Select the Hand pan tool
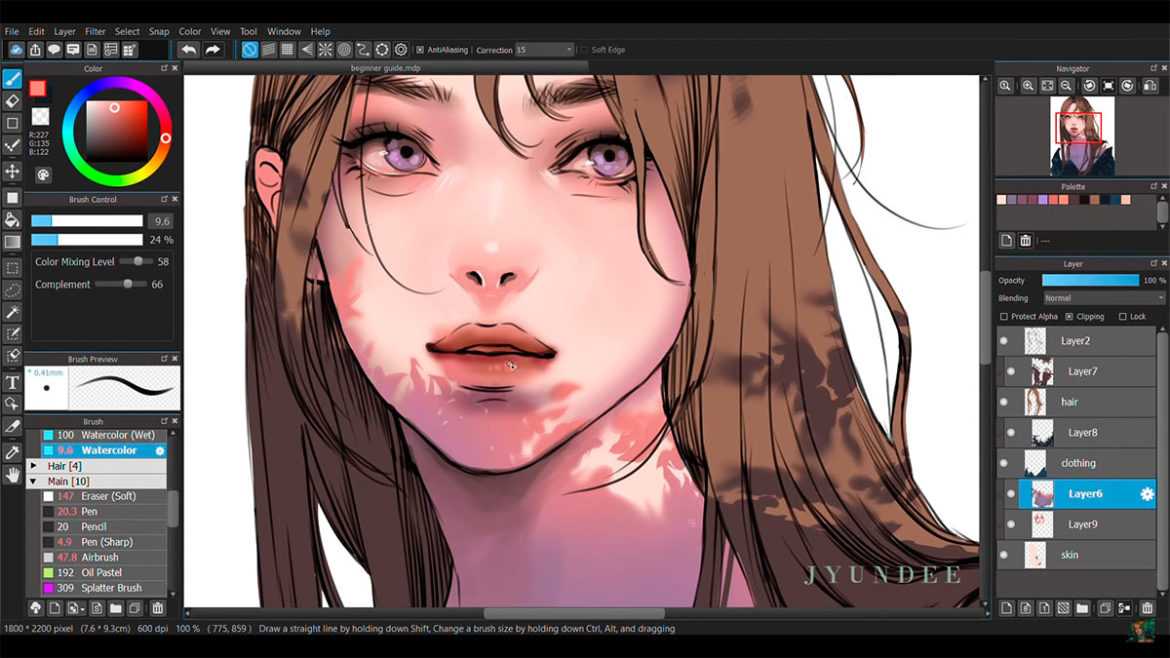Screen dimensions: 1170x658 pyautogui.click(x=12, y=475)
